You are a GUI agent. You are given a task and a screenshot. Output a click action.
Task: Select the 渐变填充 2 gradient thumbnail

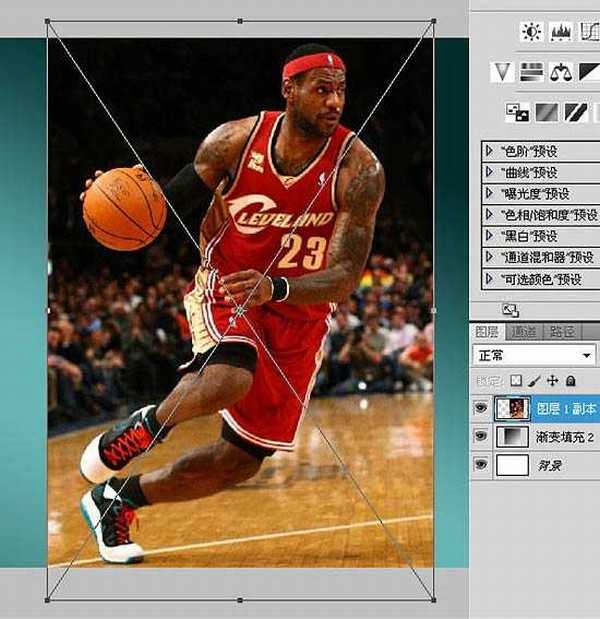(512, 436)
